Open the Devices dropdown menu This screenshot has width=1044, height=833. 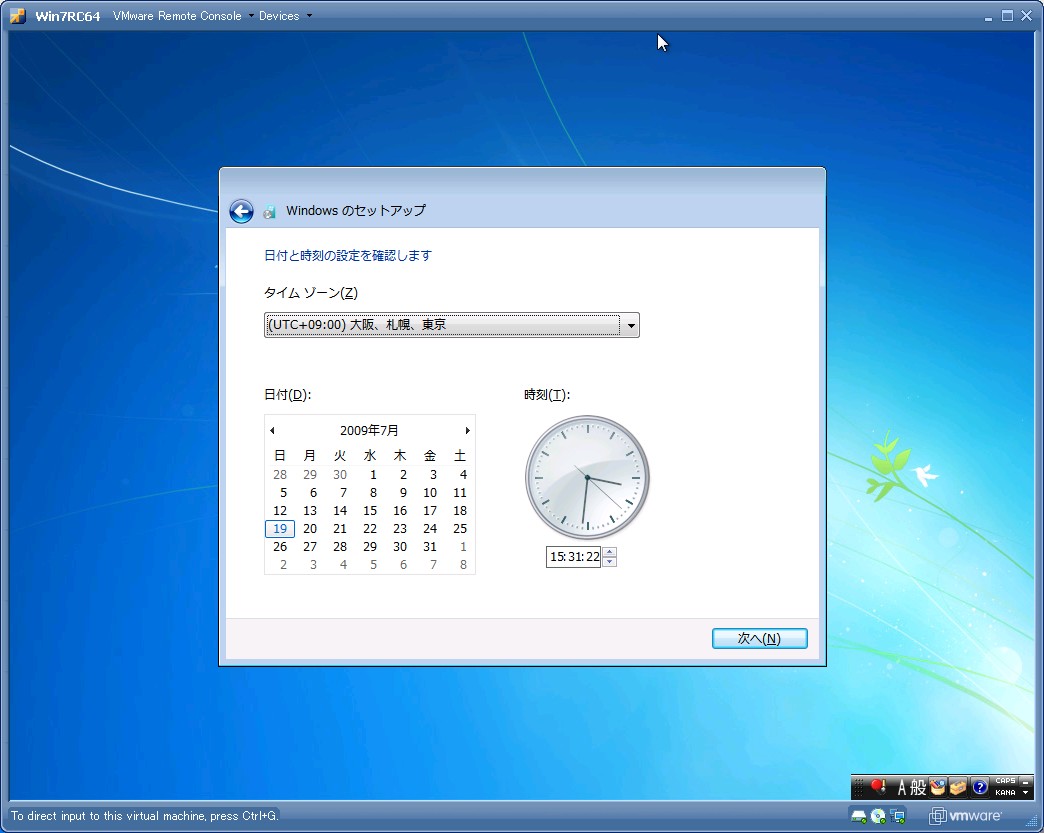click(285, 16)
